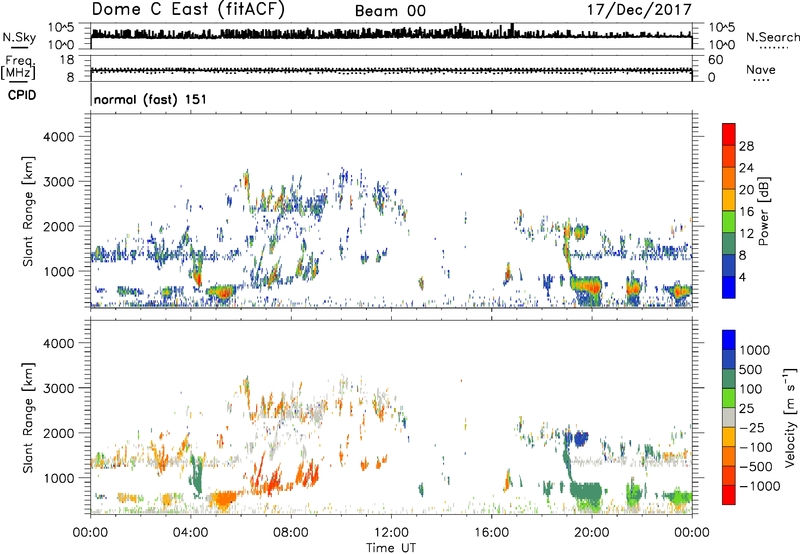The height and width of the screenshot is (554, 800).
Task: Click the "-1000" velocity colorbar label
Action: coord(760,486)
